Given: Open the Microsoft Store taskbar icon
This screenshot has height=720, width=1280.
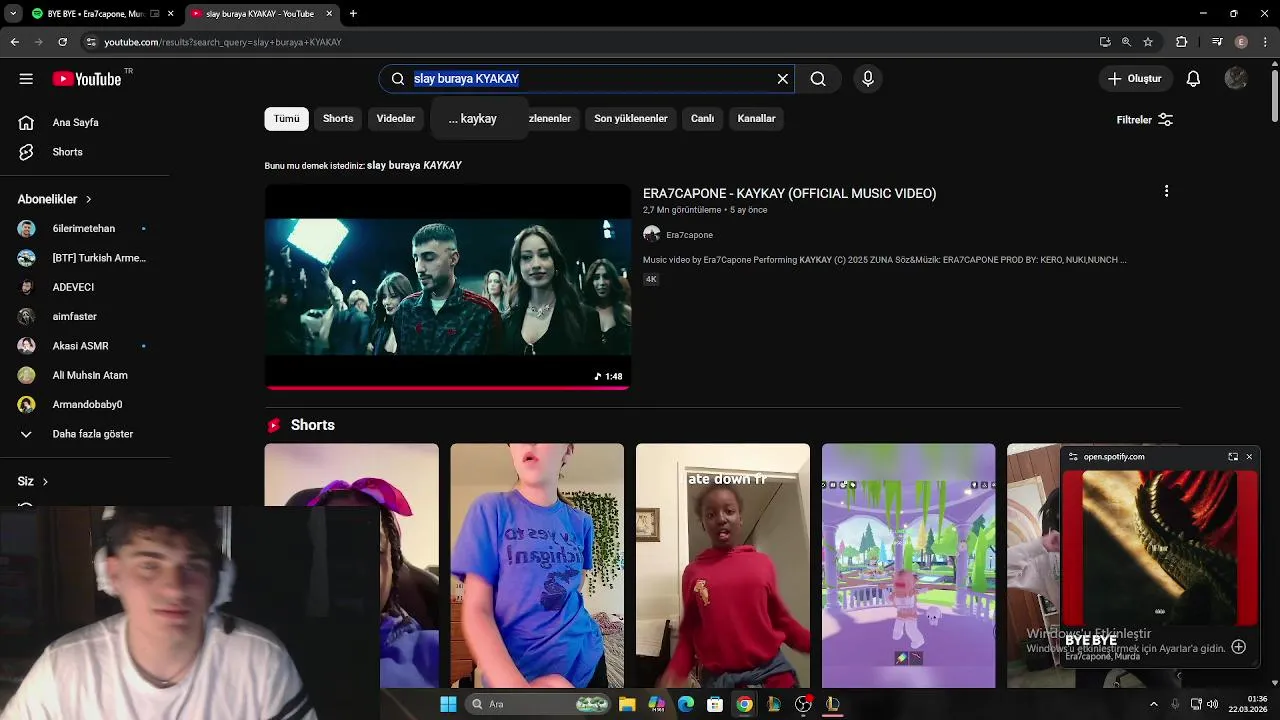Looking at the screenshot, I should [x=715, y=704].
